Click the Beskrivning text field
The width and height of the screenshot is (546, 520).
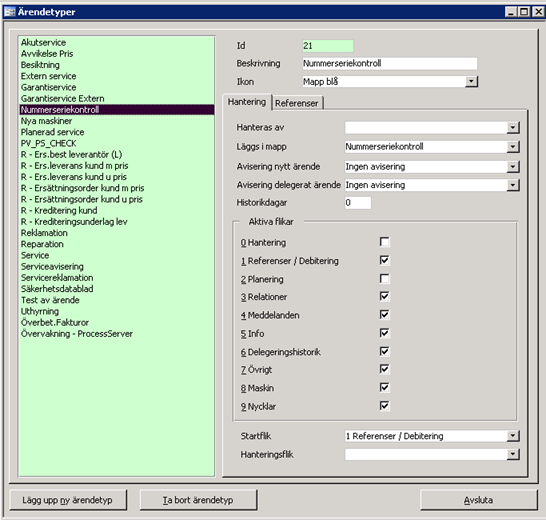click(x=390, y=63)
